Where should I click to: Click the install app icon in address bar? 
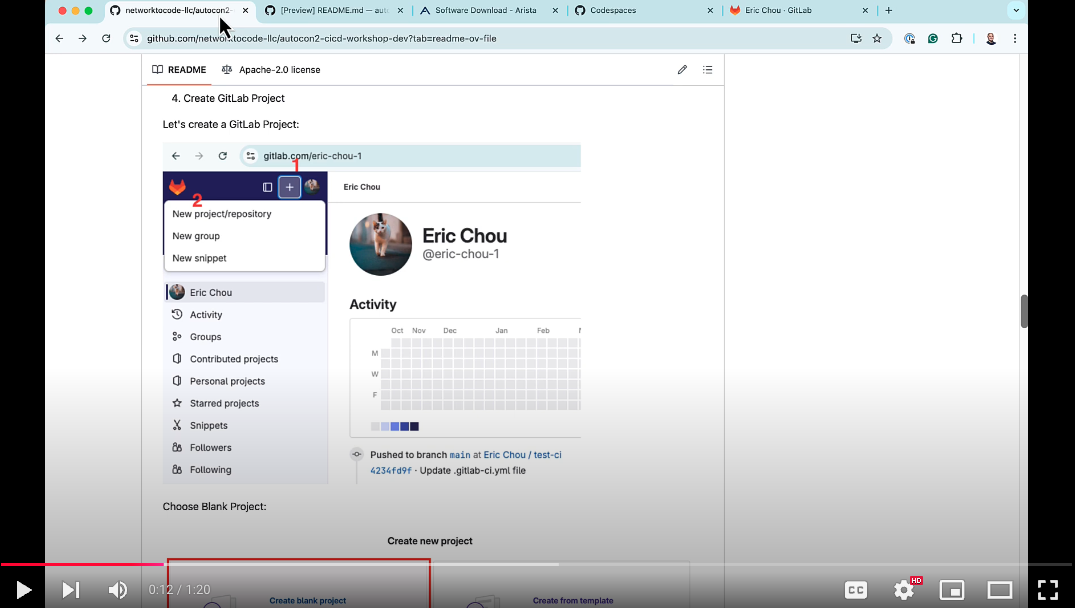tap(856, 38)
